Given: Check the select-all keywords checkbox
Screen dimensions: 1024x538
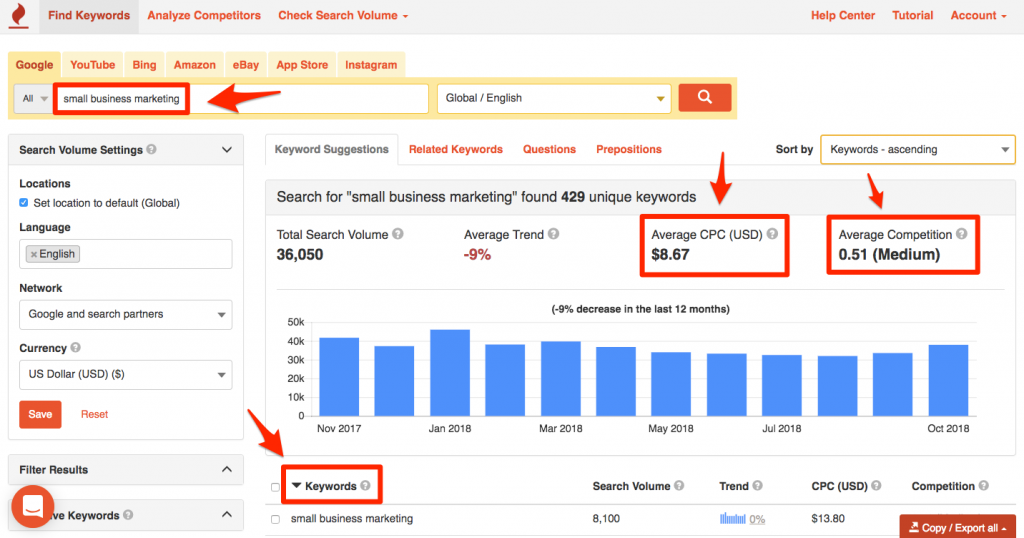Looking at the screenshot, I should 275,487.
